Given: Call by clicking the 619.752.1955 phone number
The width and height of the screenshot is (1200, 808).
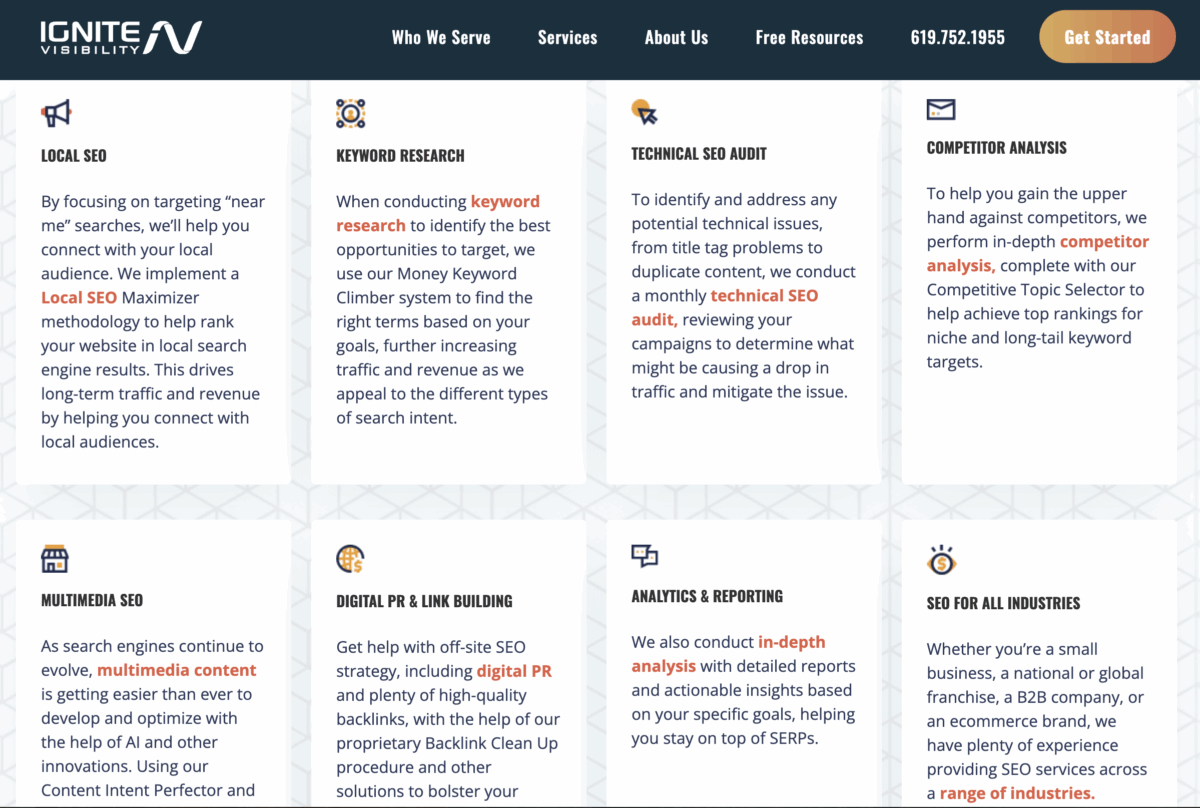Looking at the screenshot, I should click(x=957, y=37).
